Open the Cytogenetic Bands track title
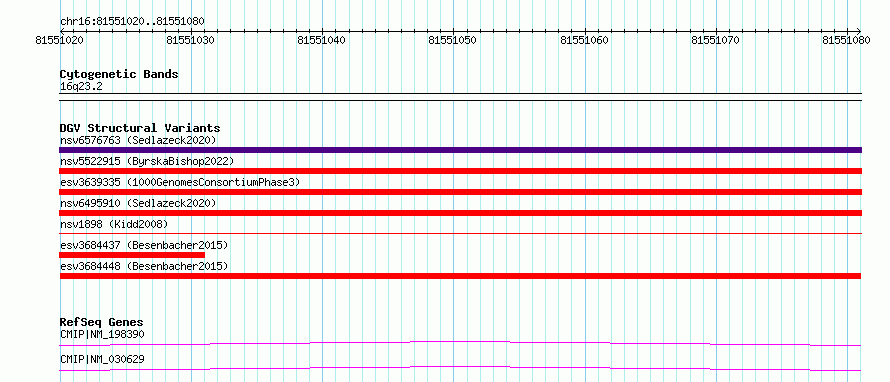This screenshot has width=890, height=382. (119, 74)
